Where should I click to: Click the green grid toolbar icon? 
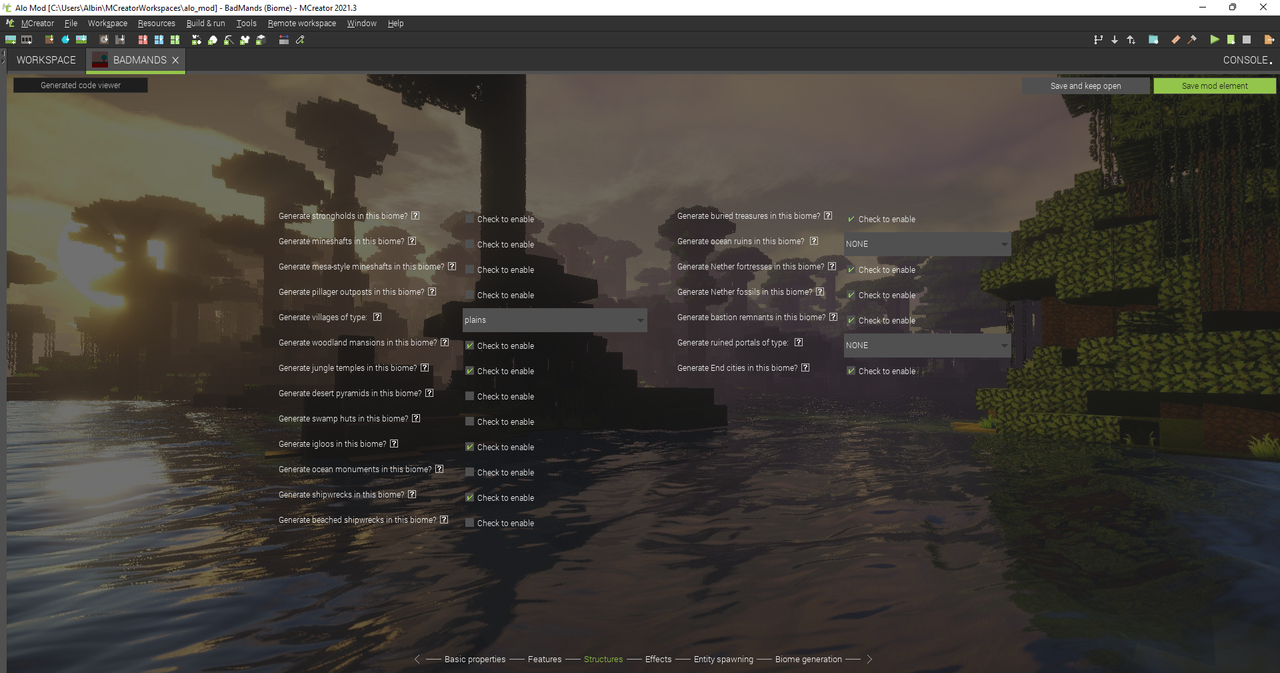[175, 40]
